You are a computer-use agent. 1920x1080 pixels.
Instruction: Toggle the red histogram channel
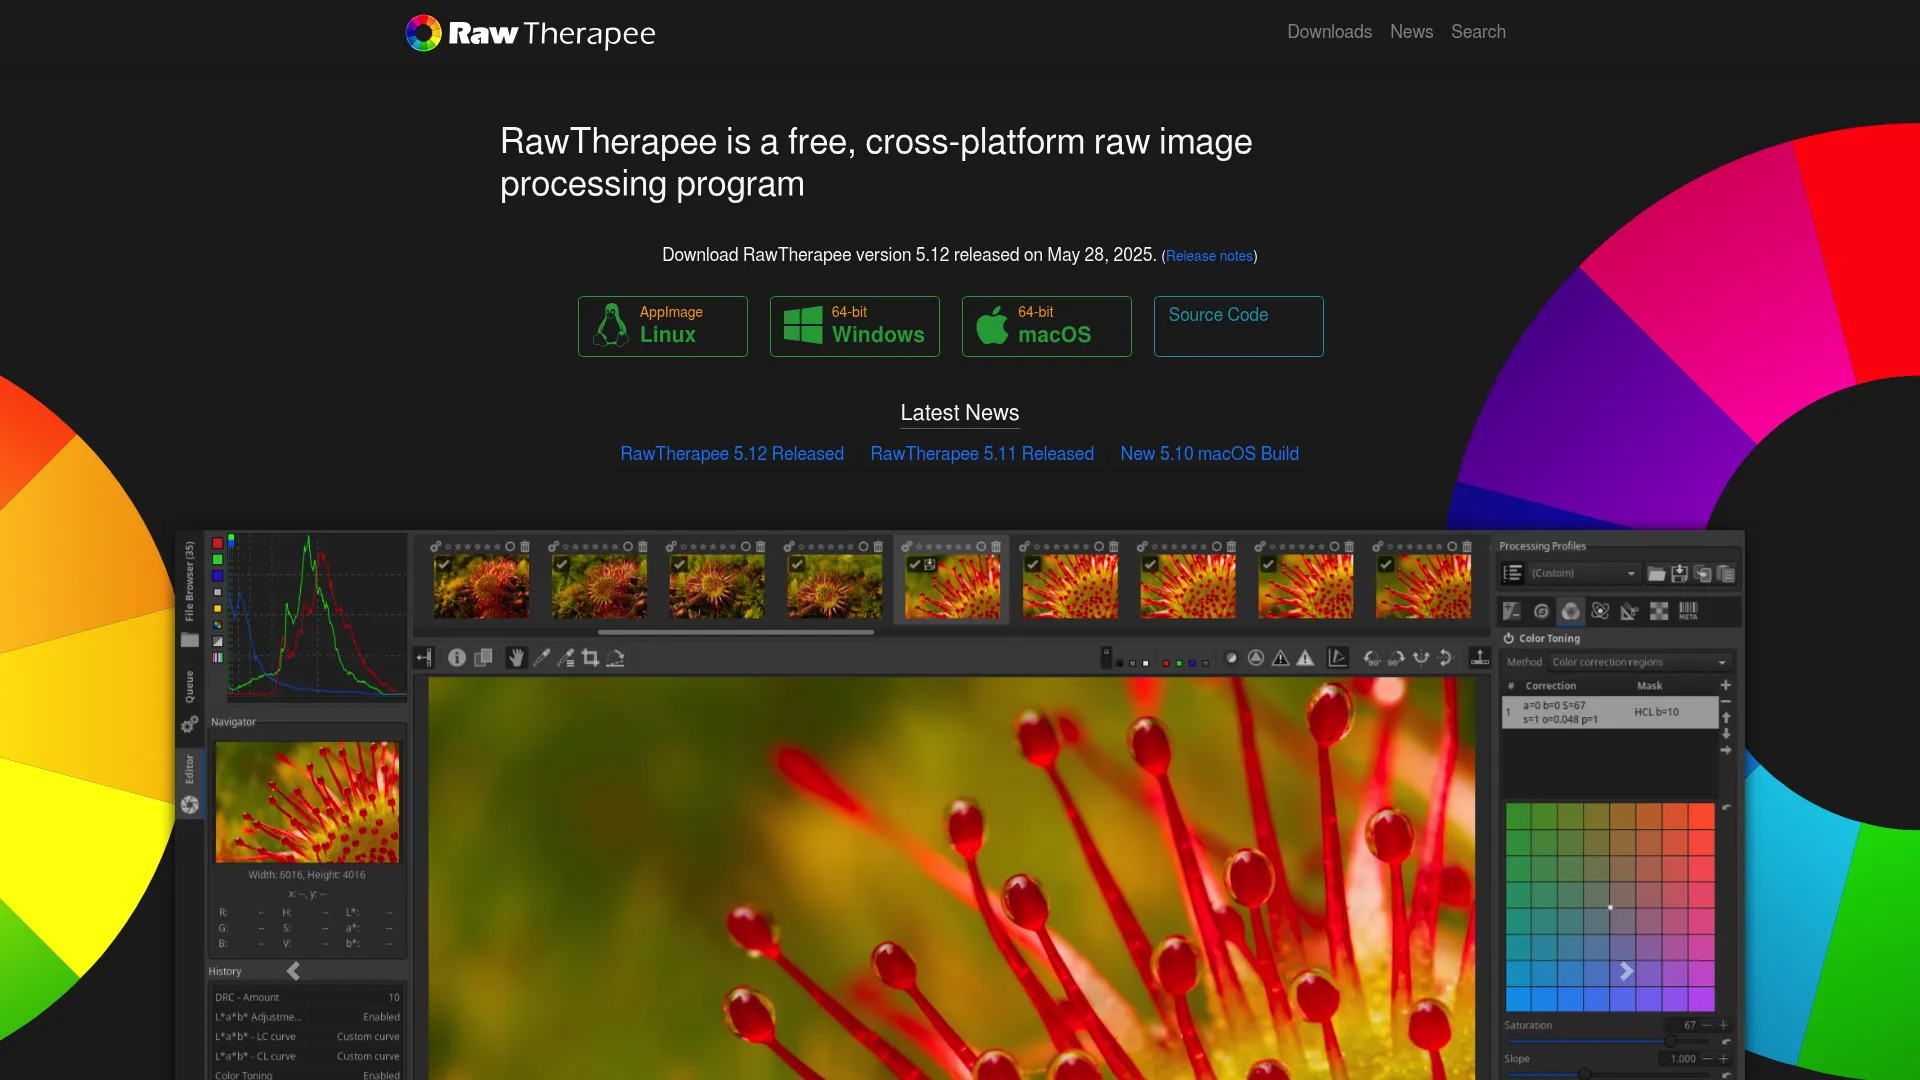point(217,543)
